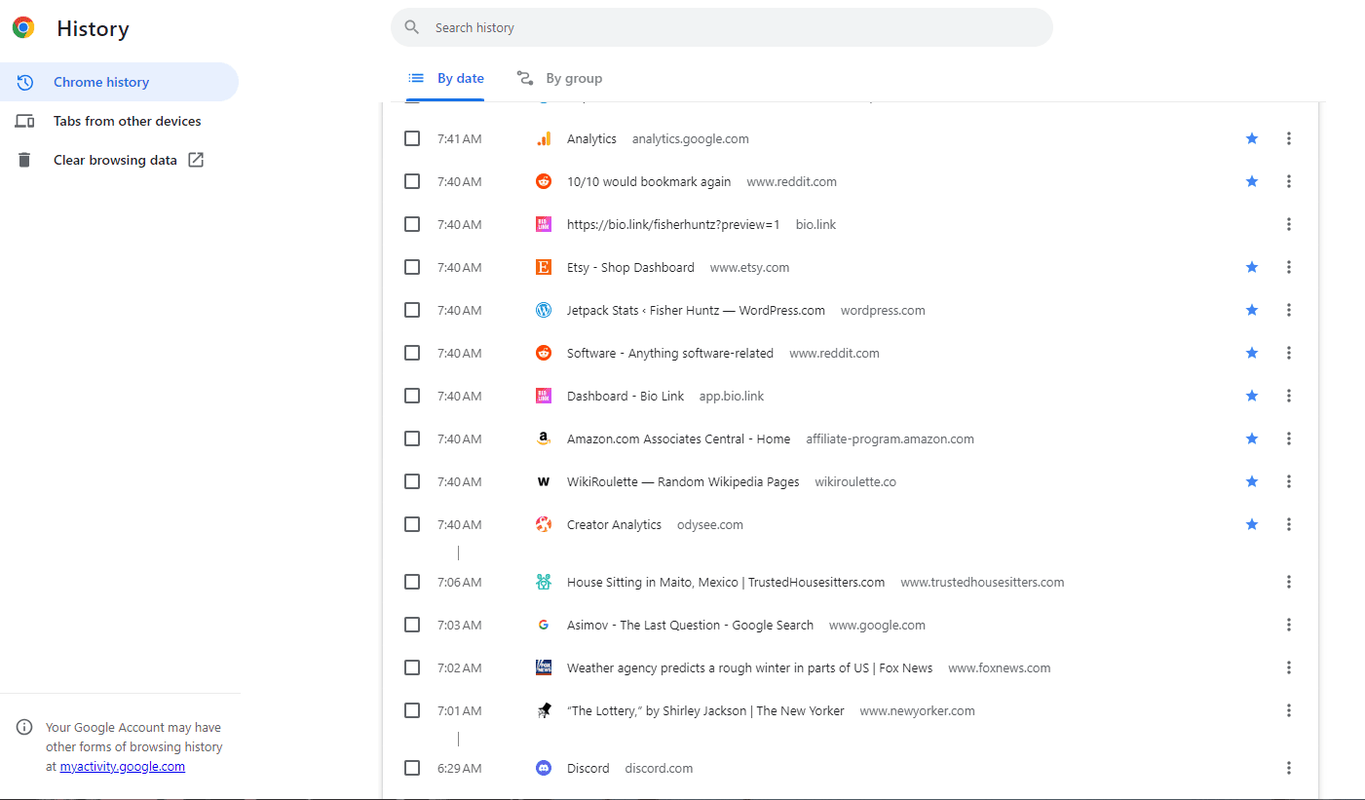Check the Etsy - Shop Dashboard checkbox
Image resolution: width=1365 pixels, height=800 pixels.
click(412, 267)
